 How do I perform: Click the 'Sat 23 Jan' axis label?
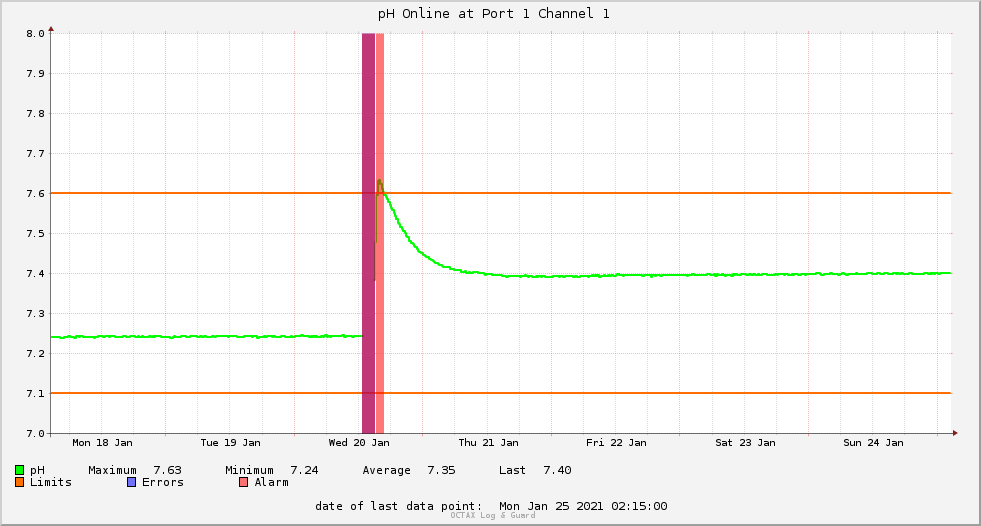[745, 443]
